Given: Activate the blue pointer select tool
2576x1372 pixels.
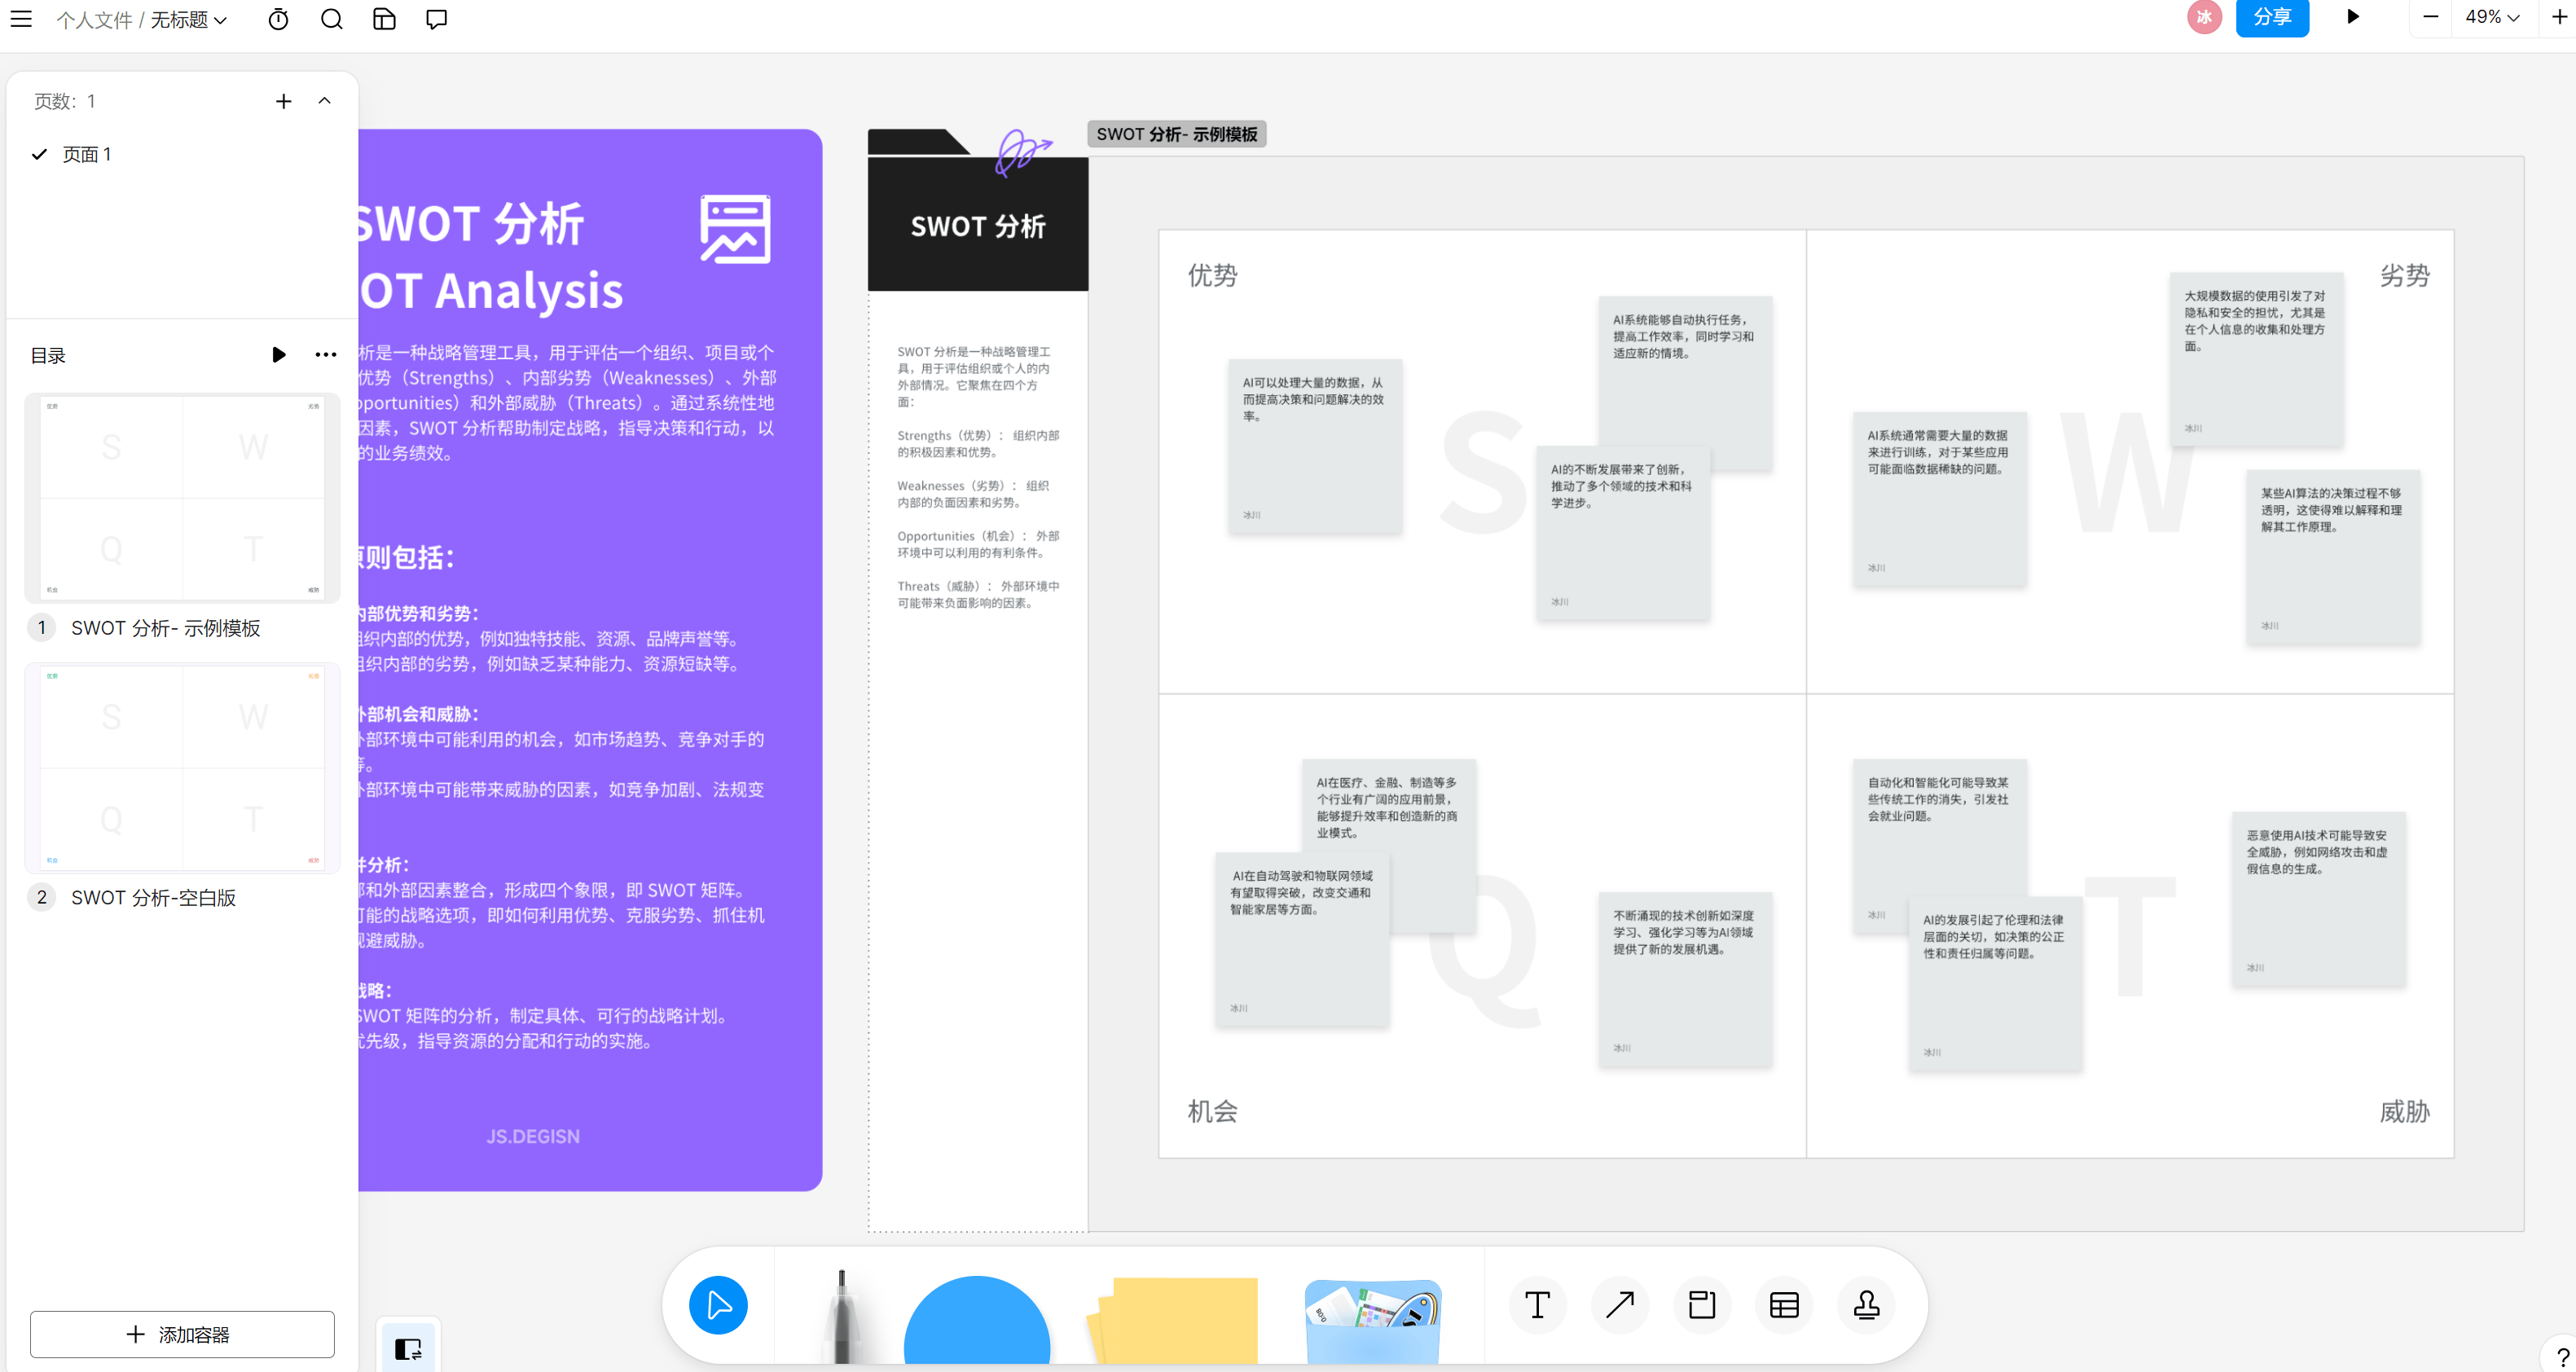Looking at the screenshot, I should (x=718, y=1304).
